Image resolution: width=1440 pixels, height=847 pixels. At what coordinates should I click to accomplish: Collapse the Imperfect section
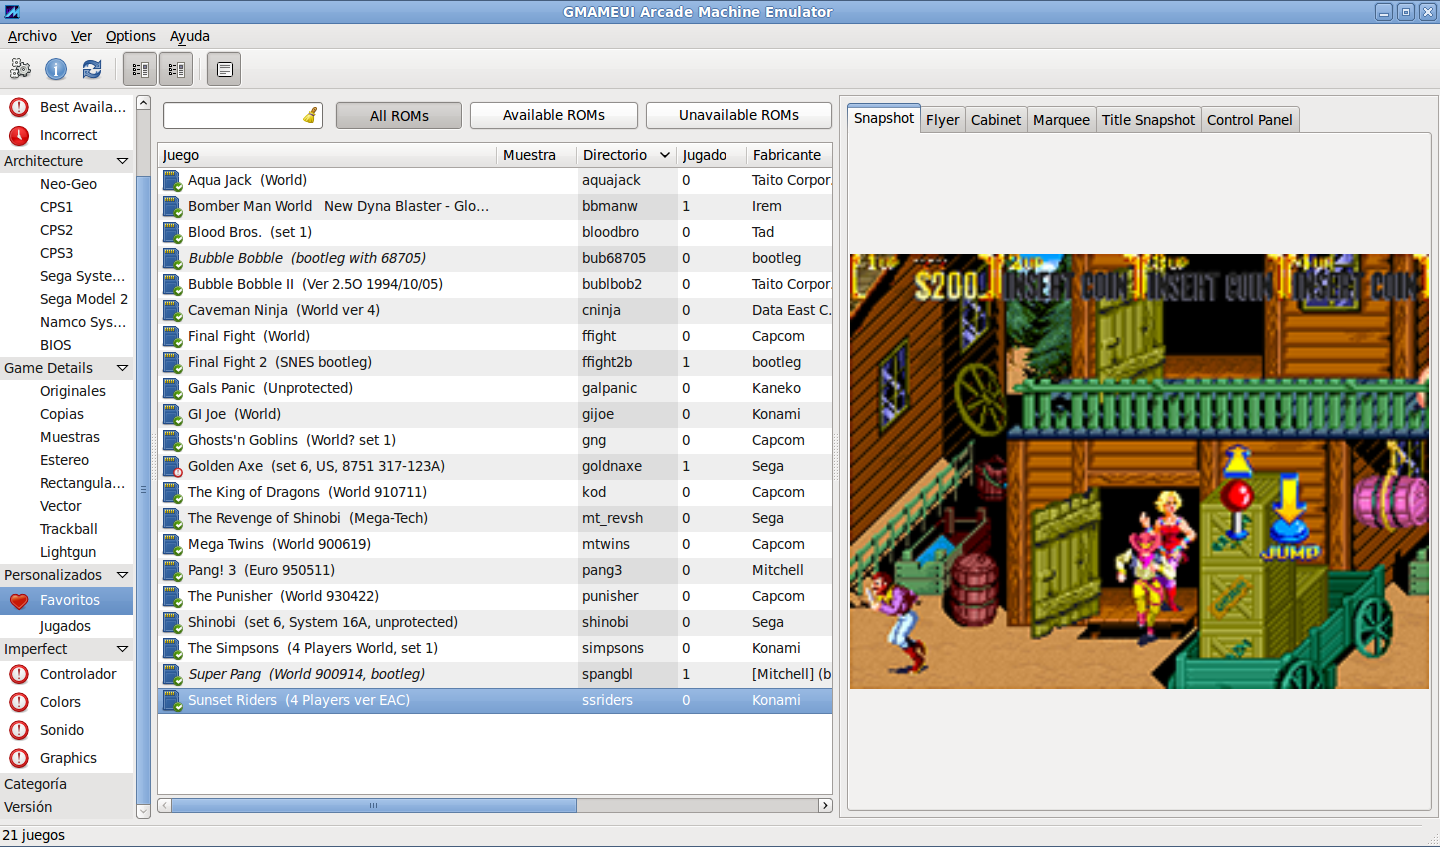pos(122,649)
